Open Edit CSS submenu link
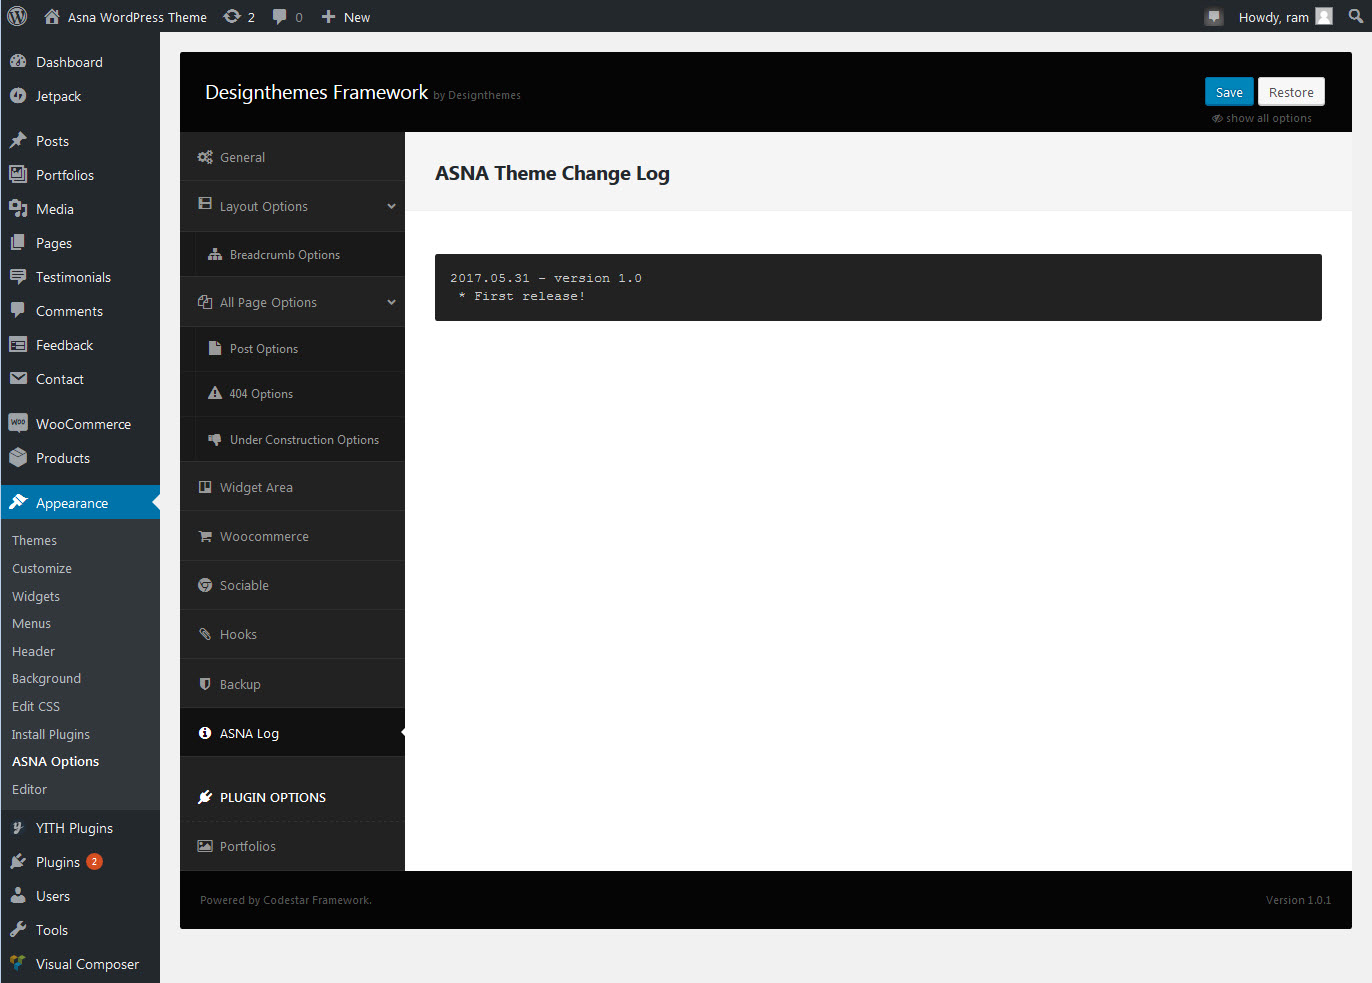 point(36,706)
